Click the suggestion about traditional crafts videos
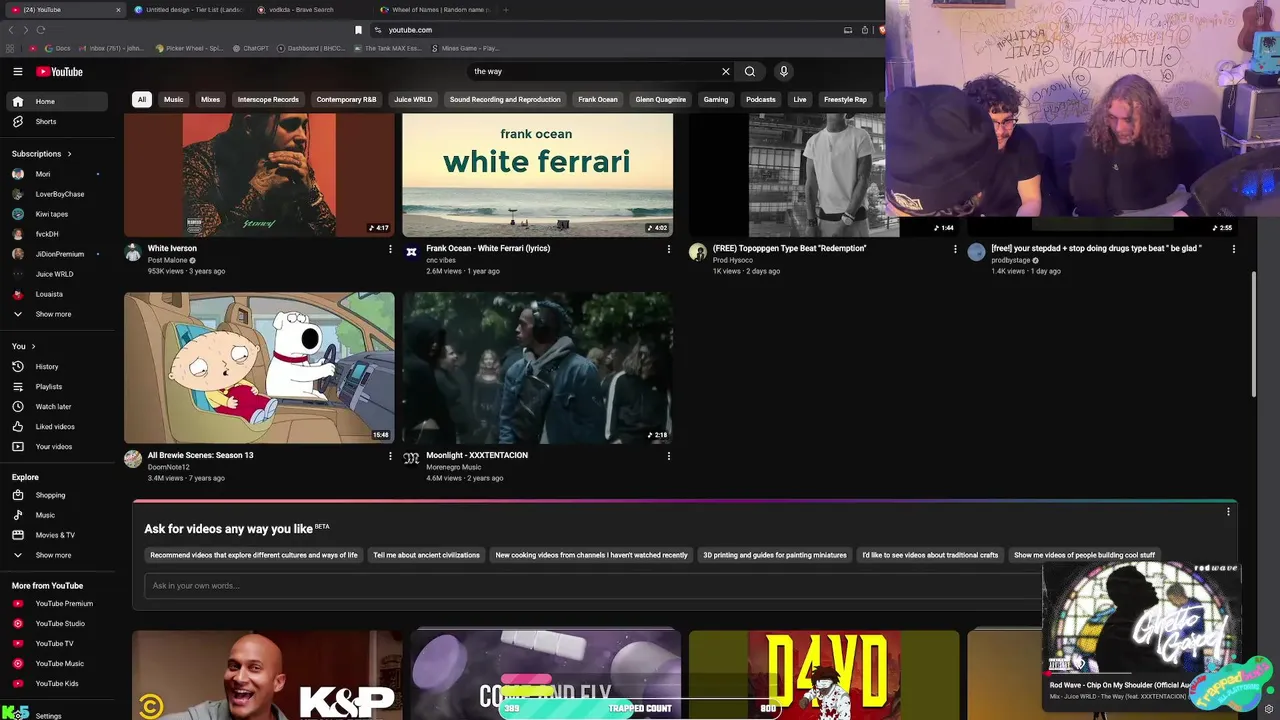 [x=930, y=555]
